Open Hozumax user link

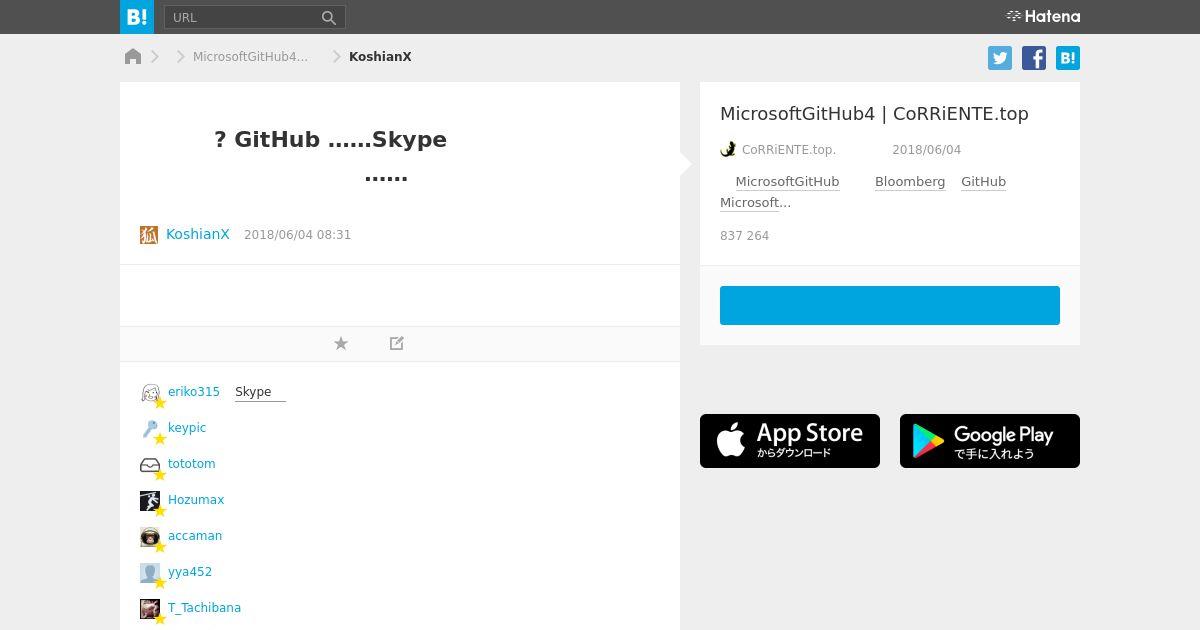click(x=196, y=500)
